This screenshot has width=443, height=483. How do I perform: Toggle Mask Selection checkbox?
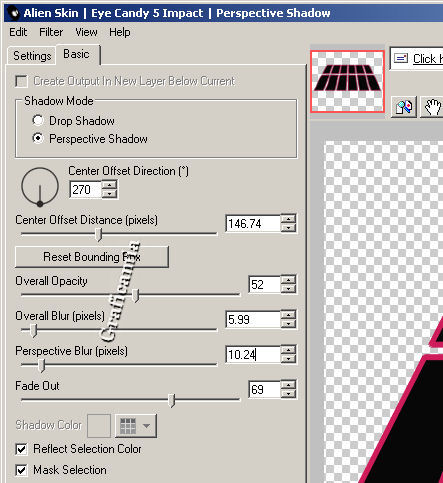click(x=21, y=470)
